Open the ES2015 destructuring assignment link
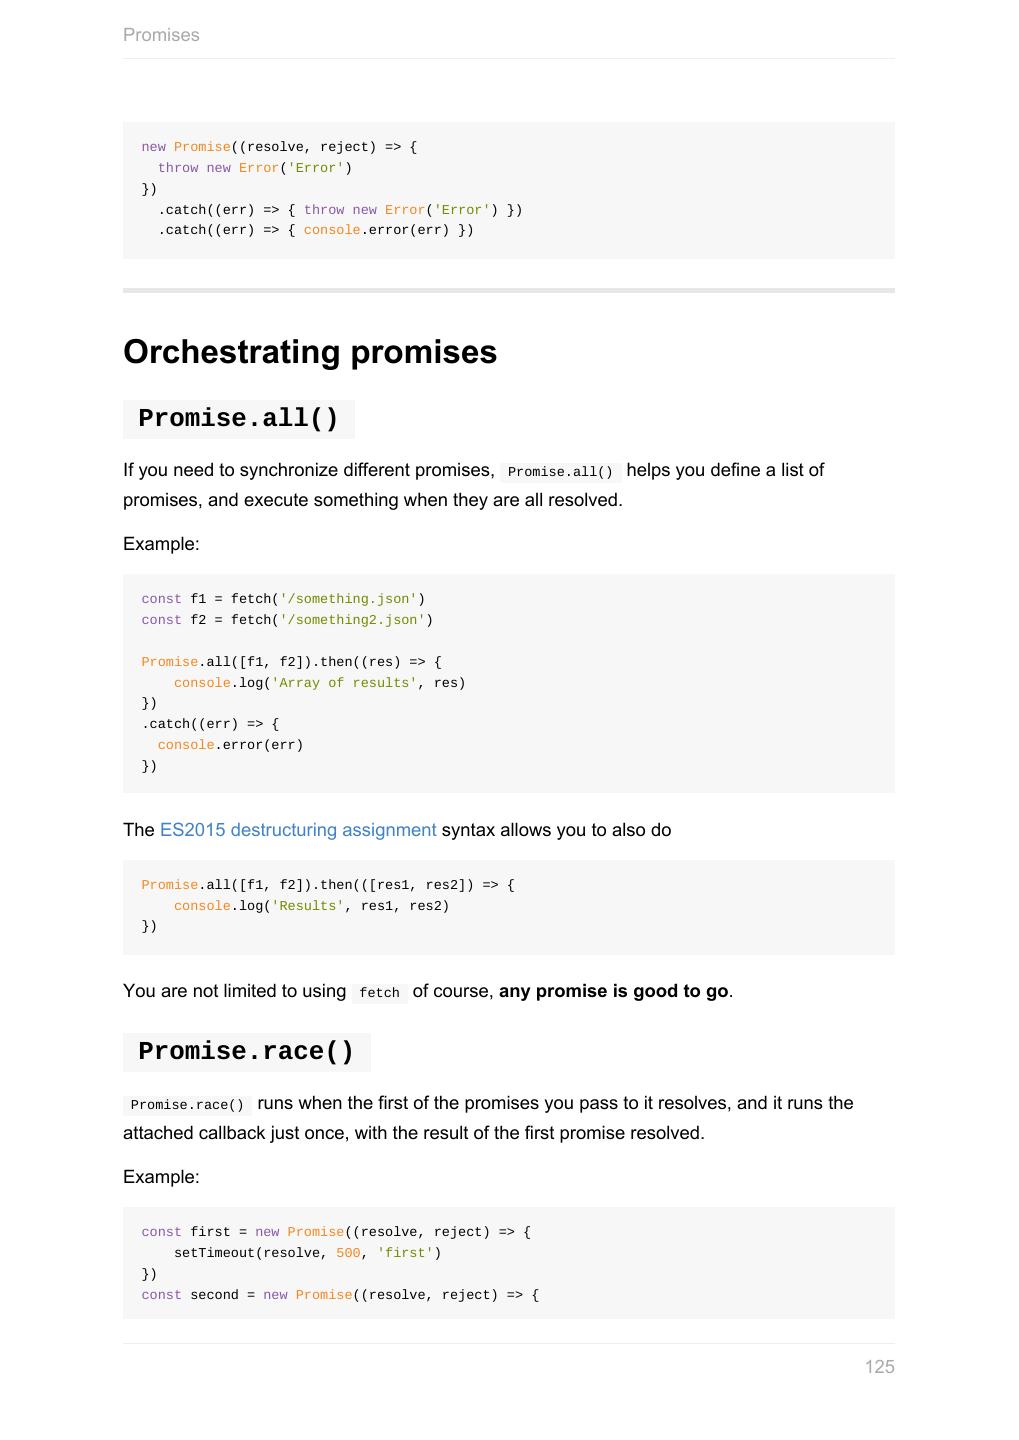This screenshot has width=1019, height=1440. [x=297, y=830]
